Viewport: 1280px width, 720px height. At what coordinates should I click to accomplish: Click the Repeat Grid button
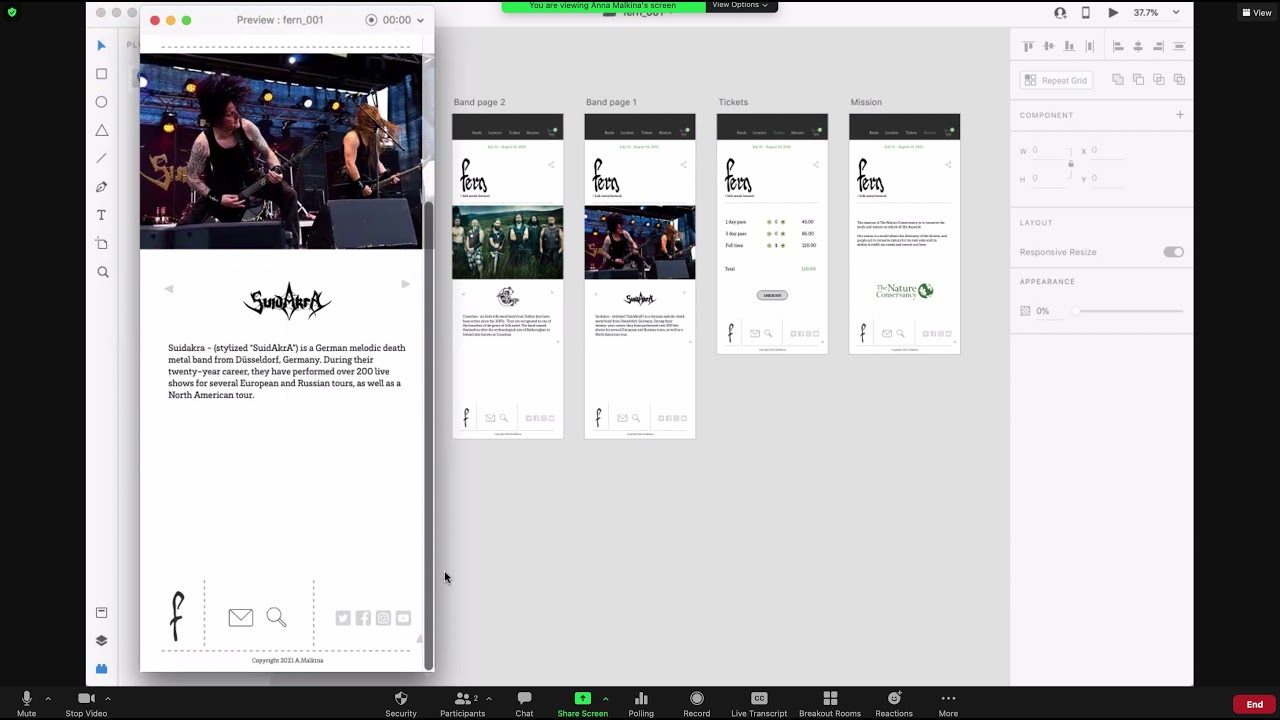tap(1056, 80)
